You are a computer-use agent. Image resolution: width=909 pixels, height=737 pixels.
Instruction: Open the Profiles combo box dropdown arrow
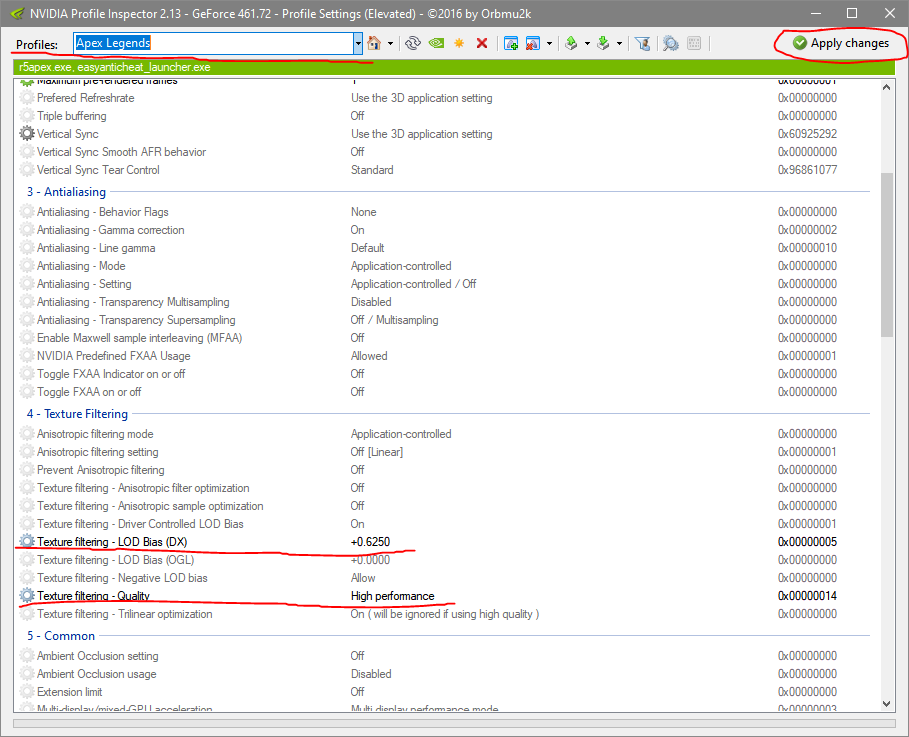(x=358, y=43)
